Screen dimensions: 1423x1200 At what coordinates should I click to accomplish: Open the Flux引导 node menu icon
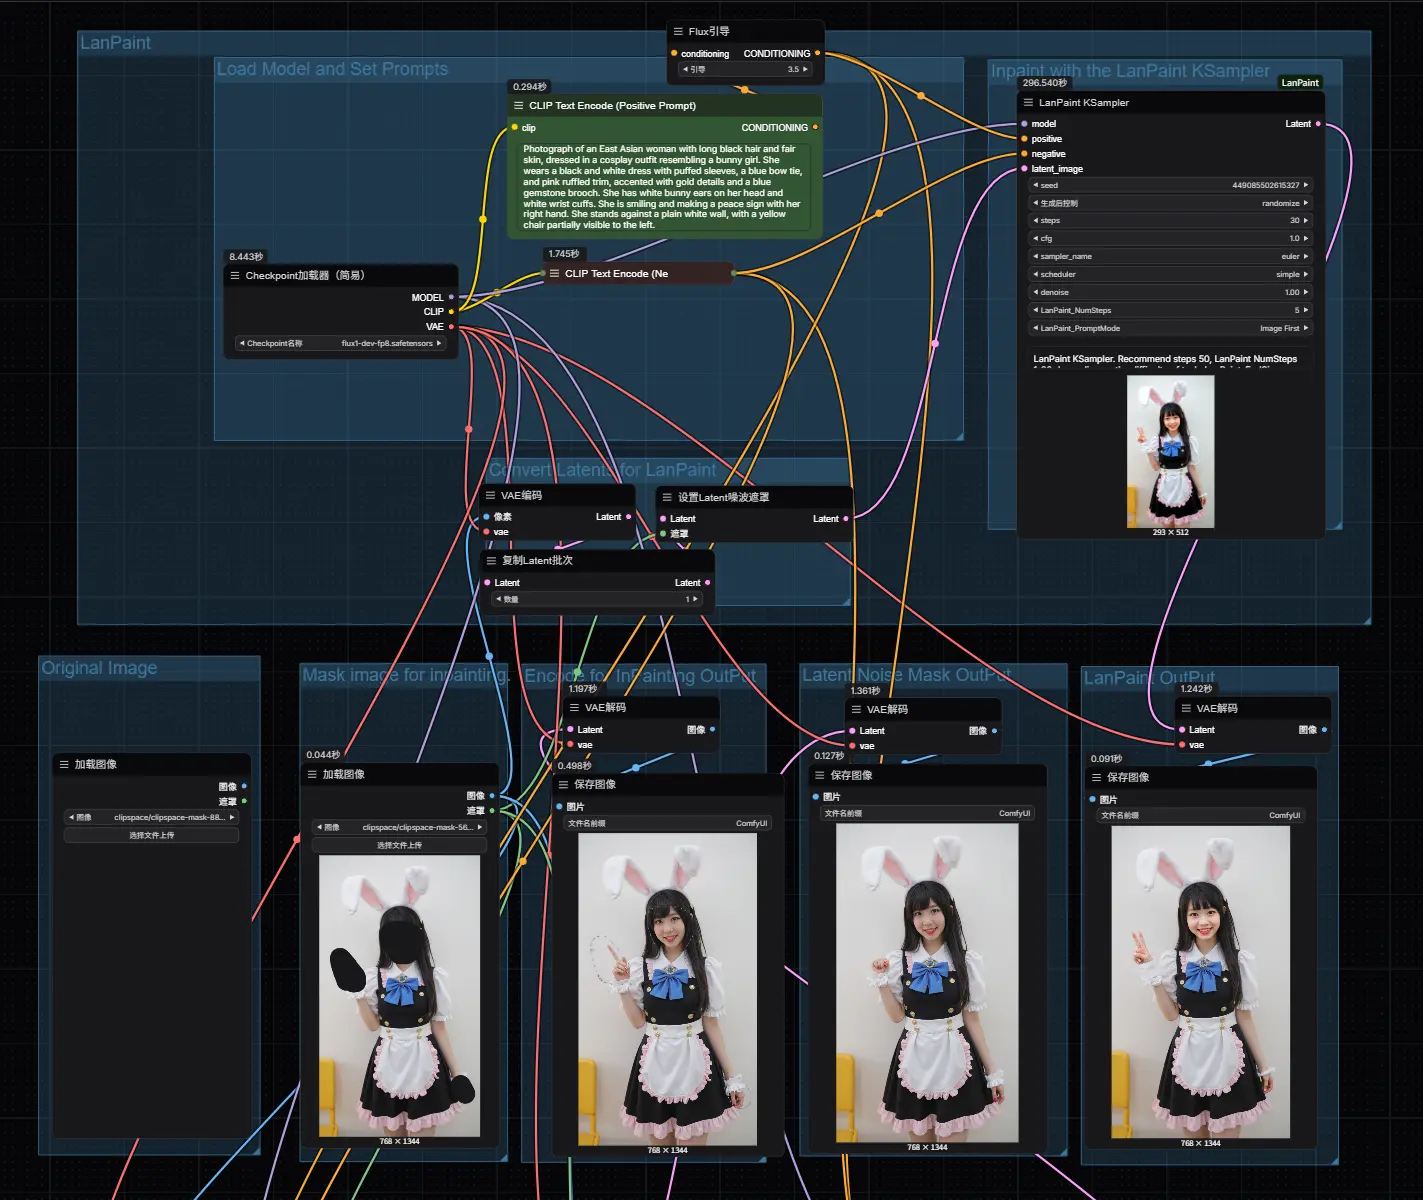pos(678,32)
